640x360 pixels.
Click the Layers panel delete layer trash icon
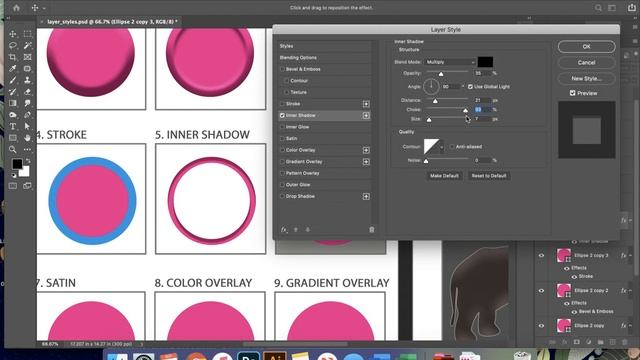click(625, 342)
